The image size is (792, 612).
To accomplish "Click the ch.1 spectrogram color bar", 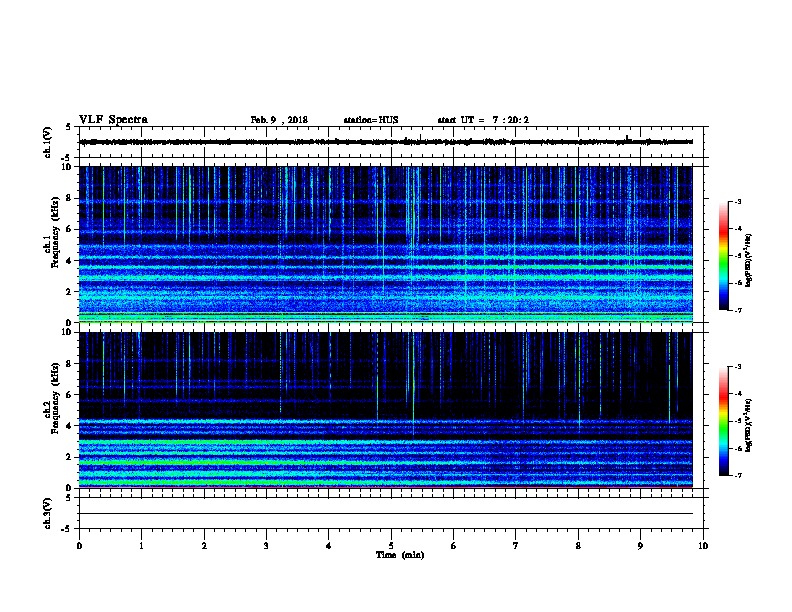I will click(x=724, y=256).
